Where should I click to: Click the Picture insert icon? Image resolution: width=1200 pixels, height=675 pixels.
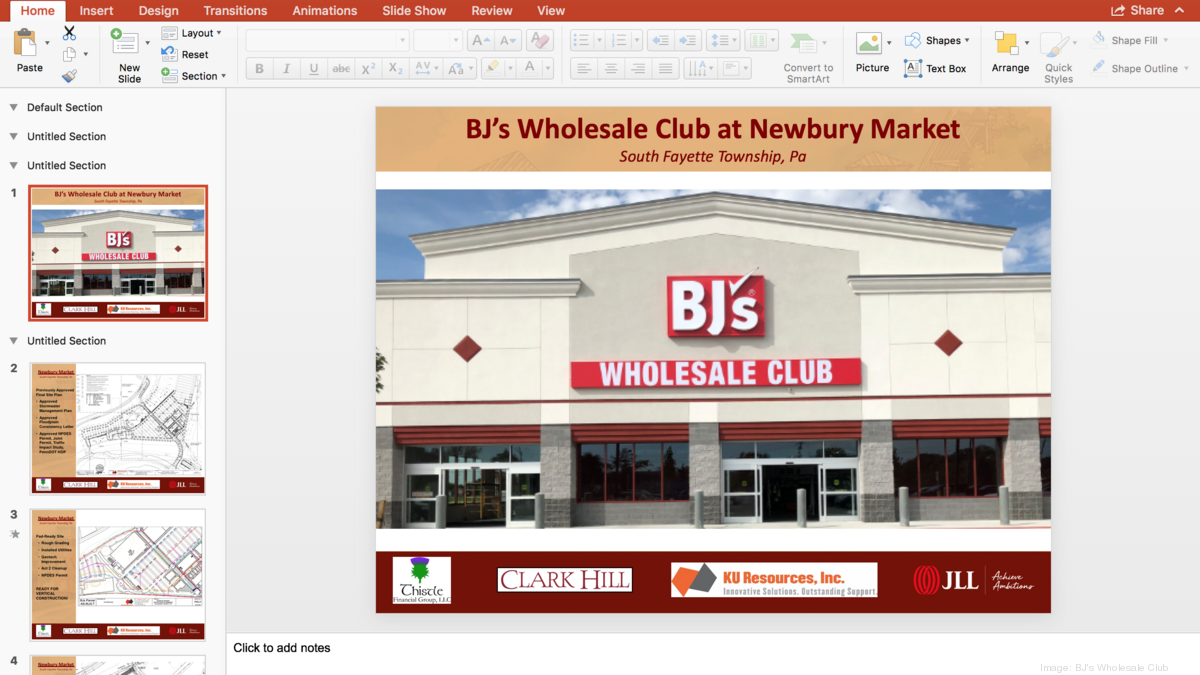tap(869, 44)
